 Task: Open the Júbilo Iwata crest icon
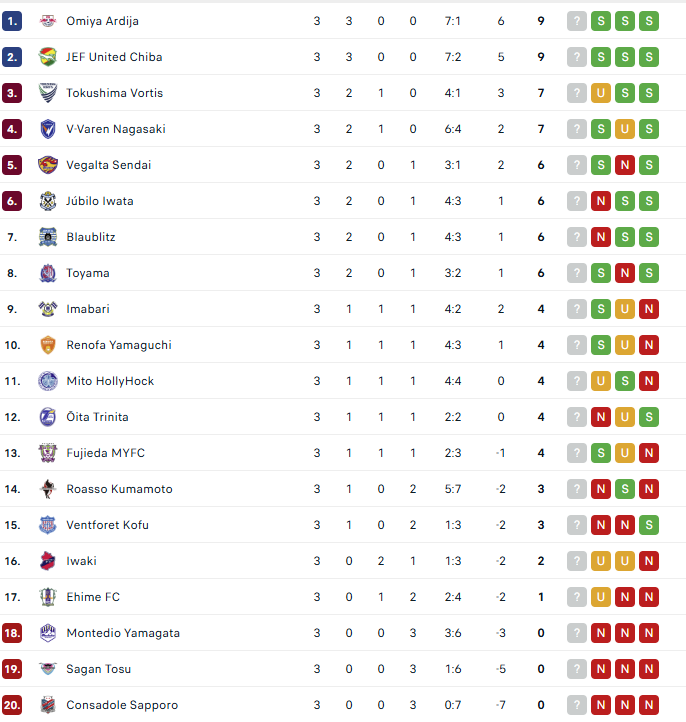coord(48,201)
